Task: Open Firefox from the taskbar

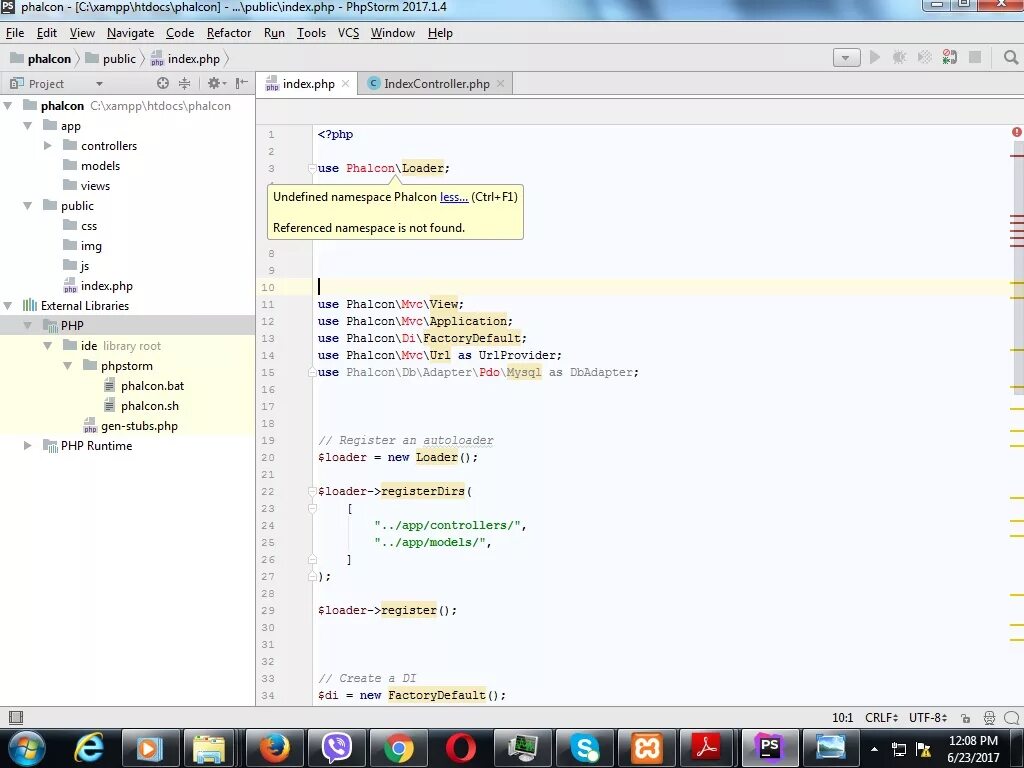Action: 274,747
